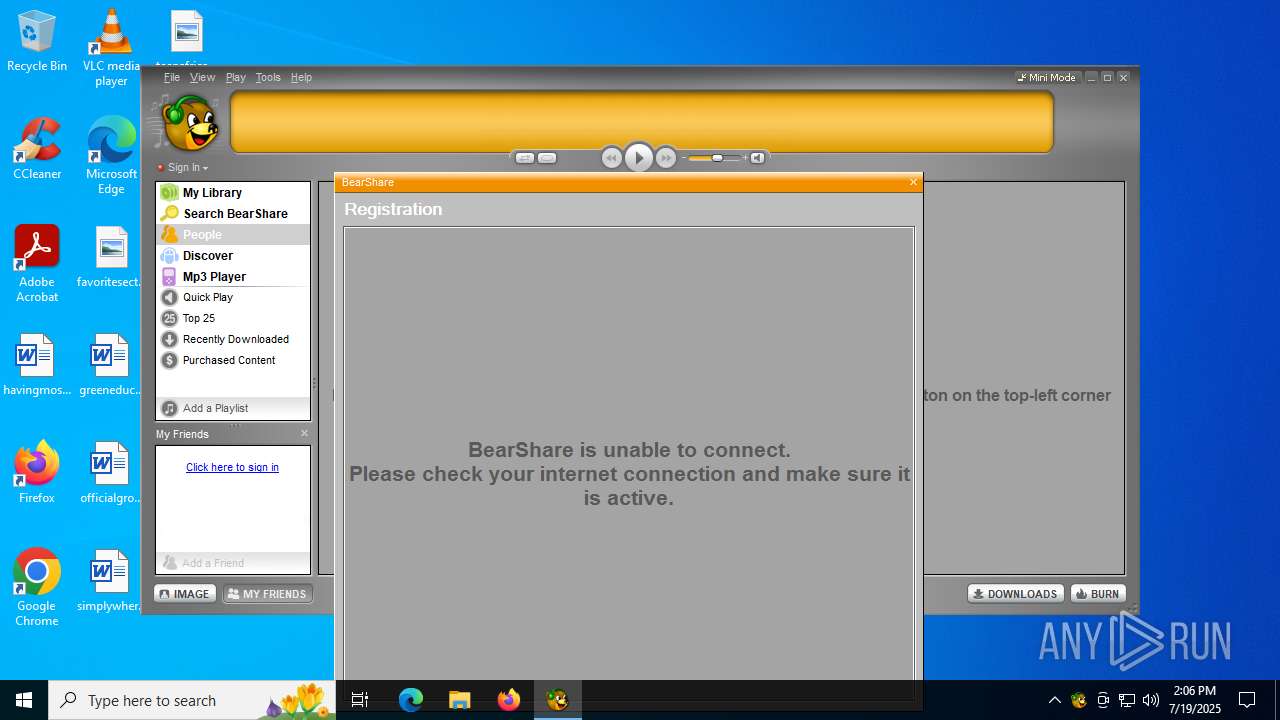Open the View menu

click(x=203, y=77)
